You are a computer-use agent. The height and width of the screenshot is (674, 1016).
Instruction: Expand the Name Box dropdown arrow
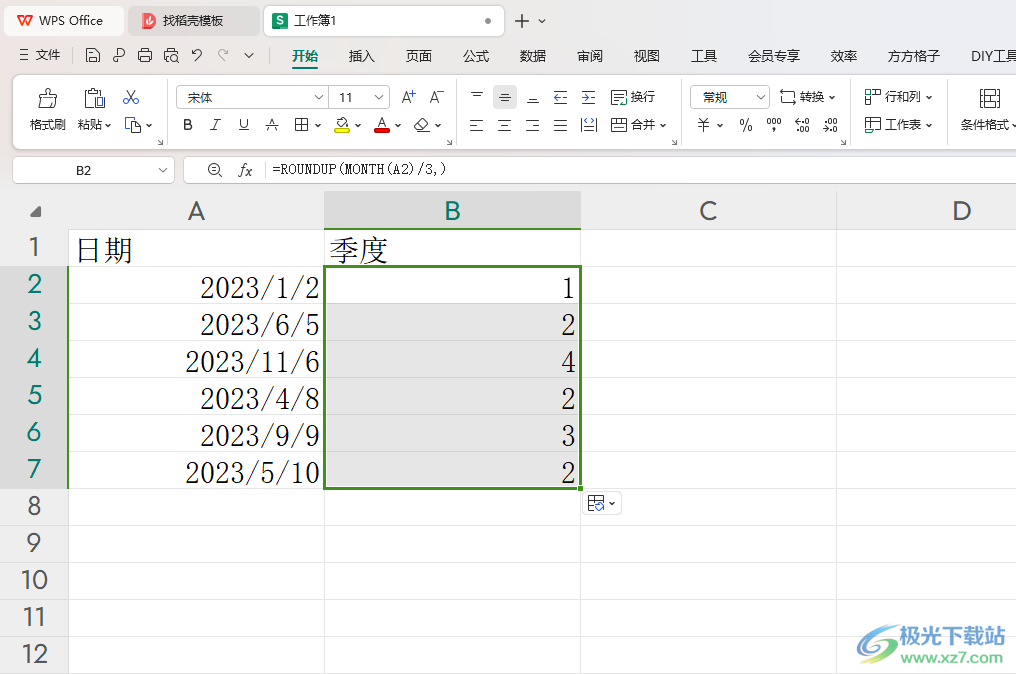163,170
